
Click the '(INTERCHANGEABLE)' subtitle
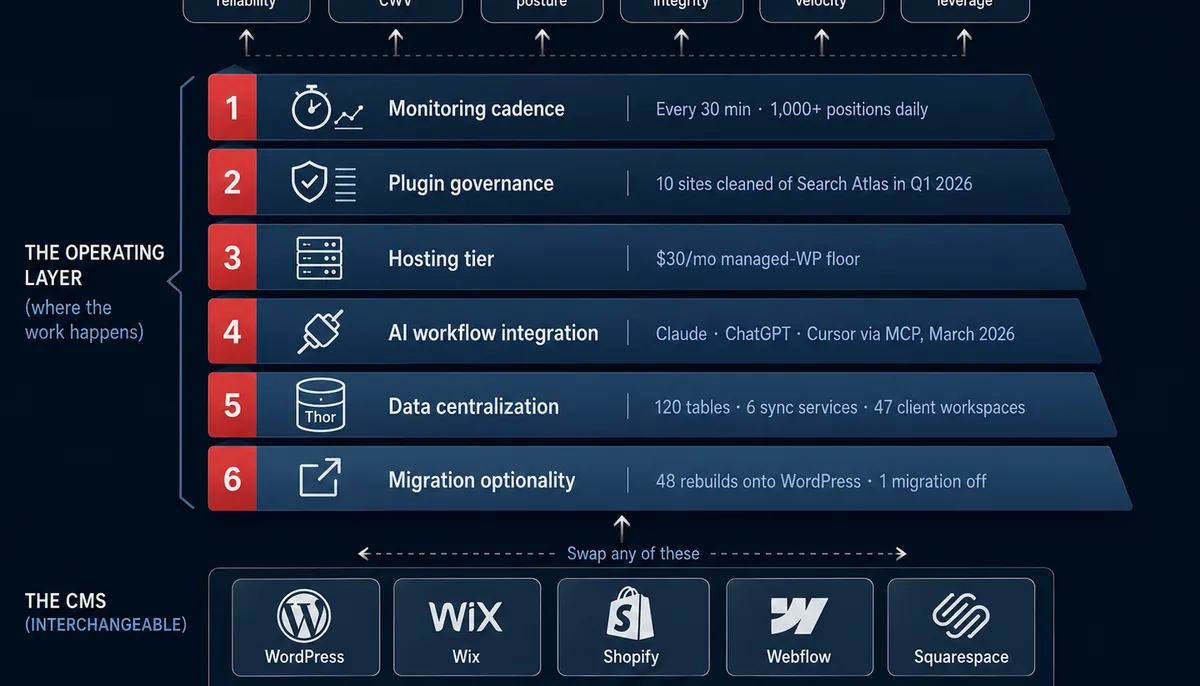(105, 625)
